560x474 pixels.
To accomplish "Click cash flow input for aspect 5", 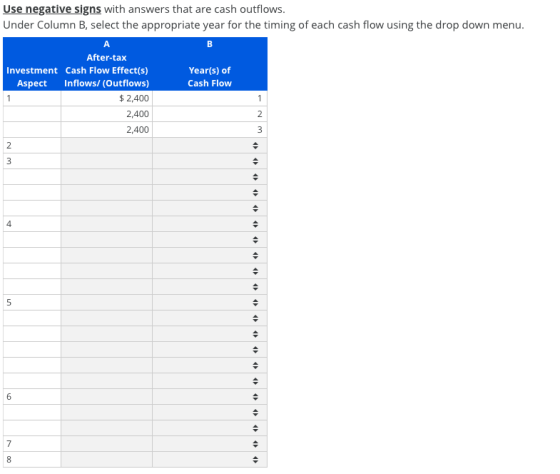I will pyautogui.click(x=107, y=303).
